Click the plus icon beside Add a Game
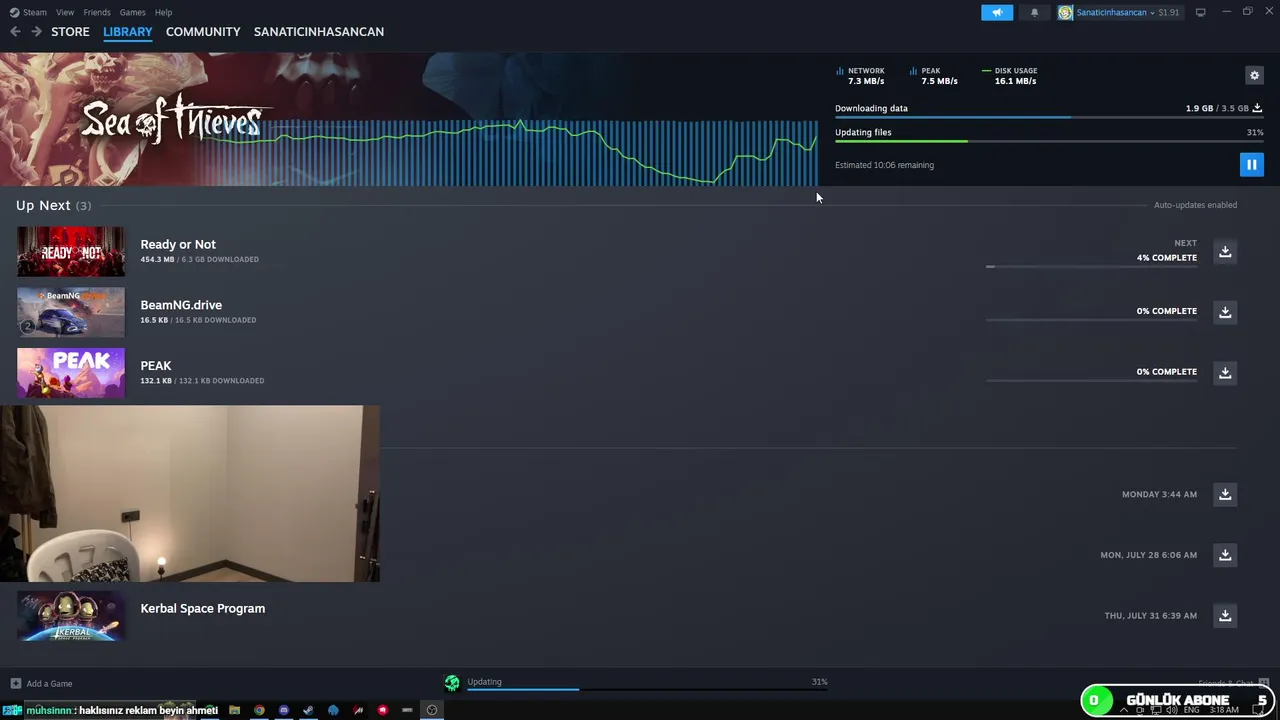 click(x=15, y=684)
